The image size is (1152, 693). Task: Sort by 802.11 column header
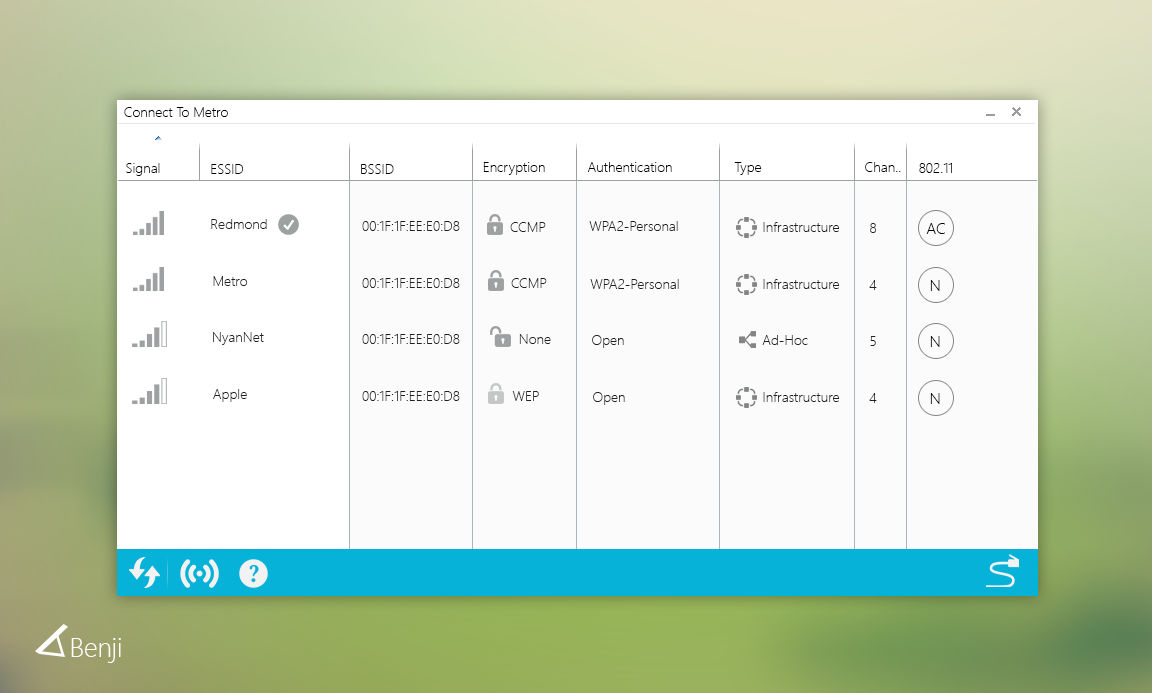coord(935,168)
